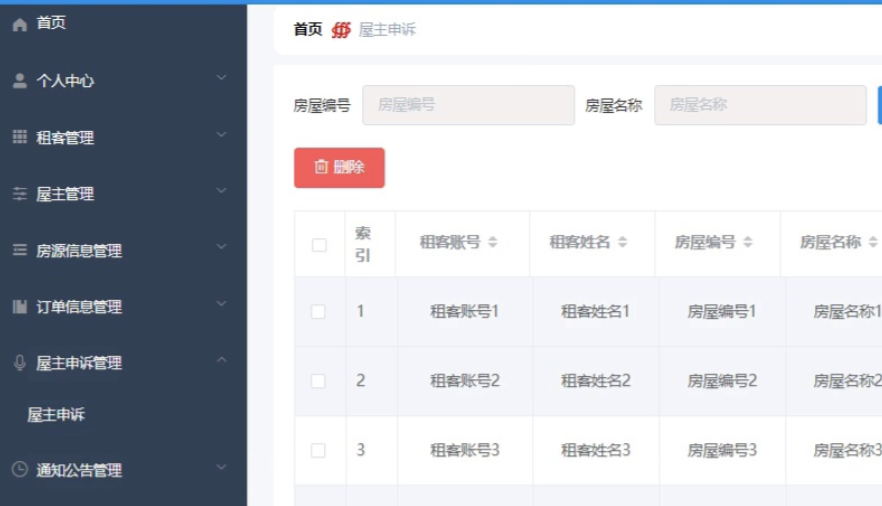Click the person icon beside 个人中心
This screenshot has width=882, height=506.
point(20,81)
